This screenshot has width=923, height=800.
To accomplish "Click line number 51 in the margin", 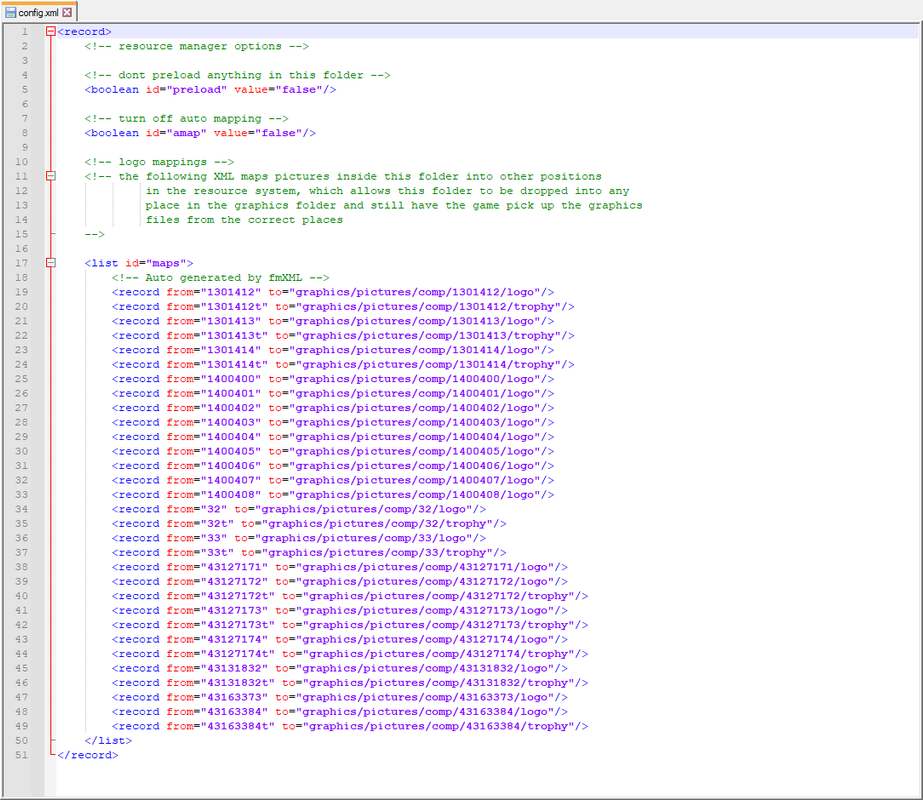I will 21,755.
